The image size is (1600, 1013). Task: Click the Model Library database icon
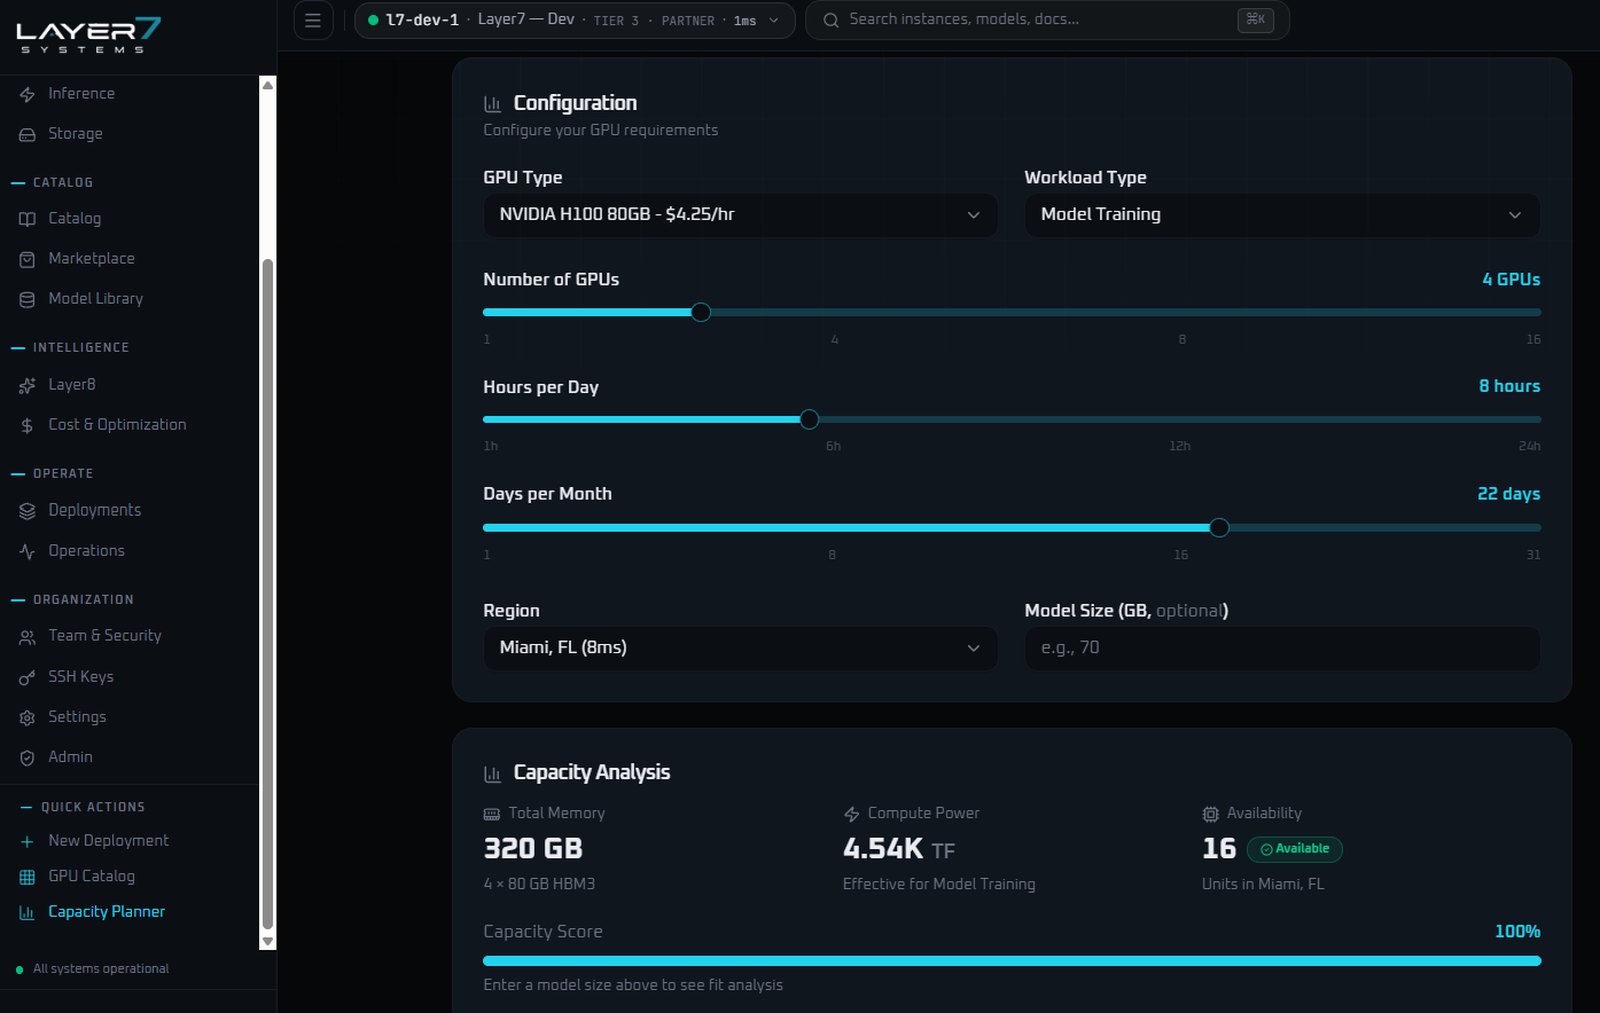[27, 299]
